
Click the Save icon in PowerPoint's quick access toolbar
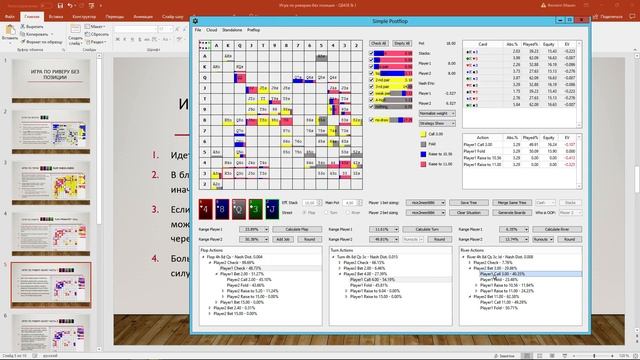[x=60, y=5]
